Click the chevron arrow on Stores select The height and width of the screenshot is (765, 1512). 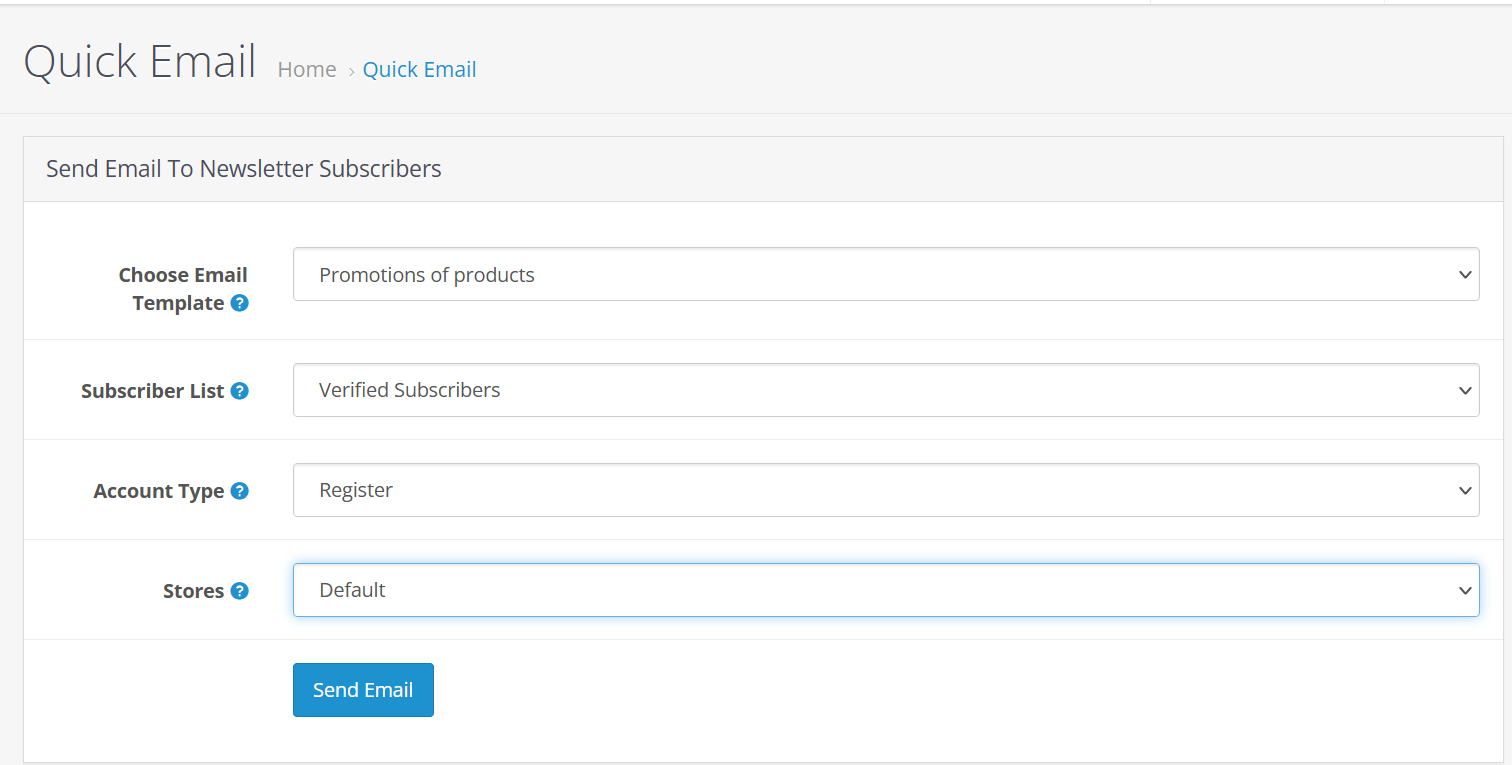point(1465,590)
